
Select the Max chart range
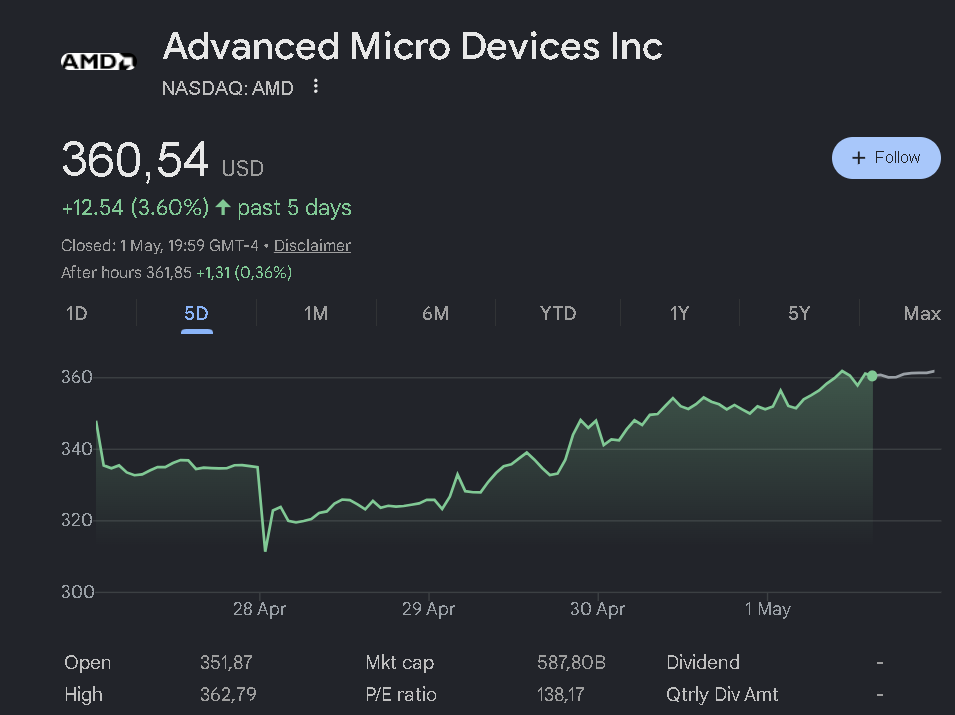[922, 314]
